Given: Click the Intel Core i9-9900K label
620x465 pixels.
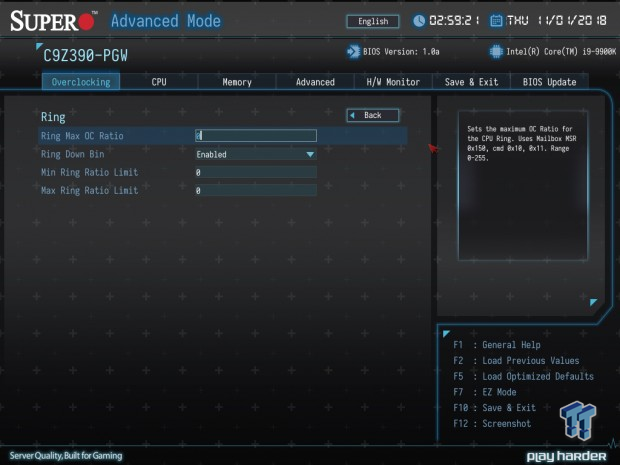Looking at the screenshot, I should coord(561,52).
